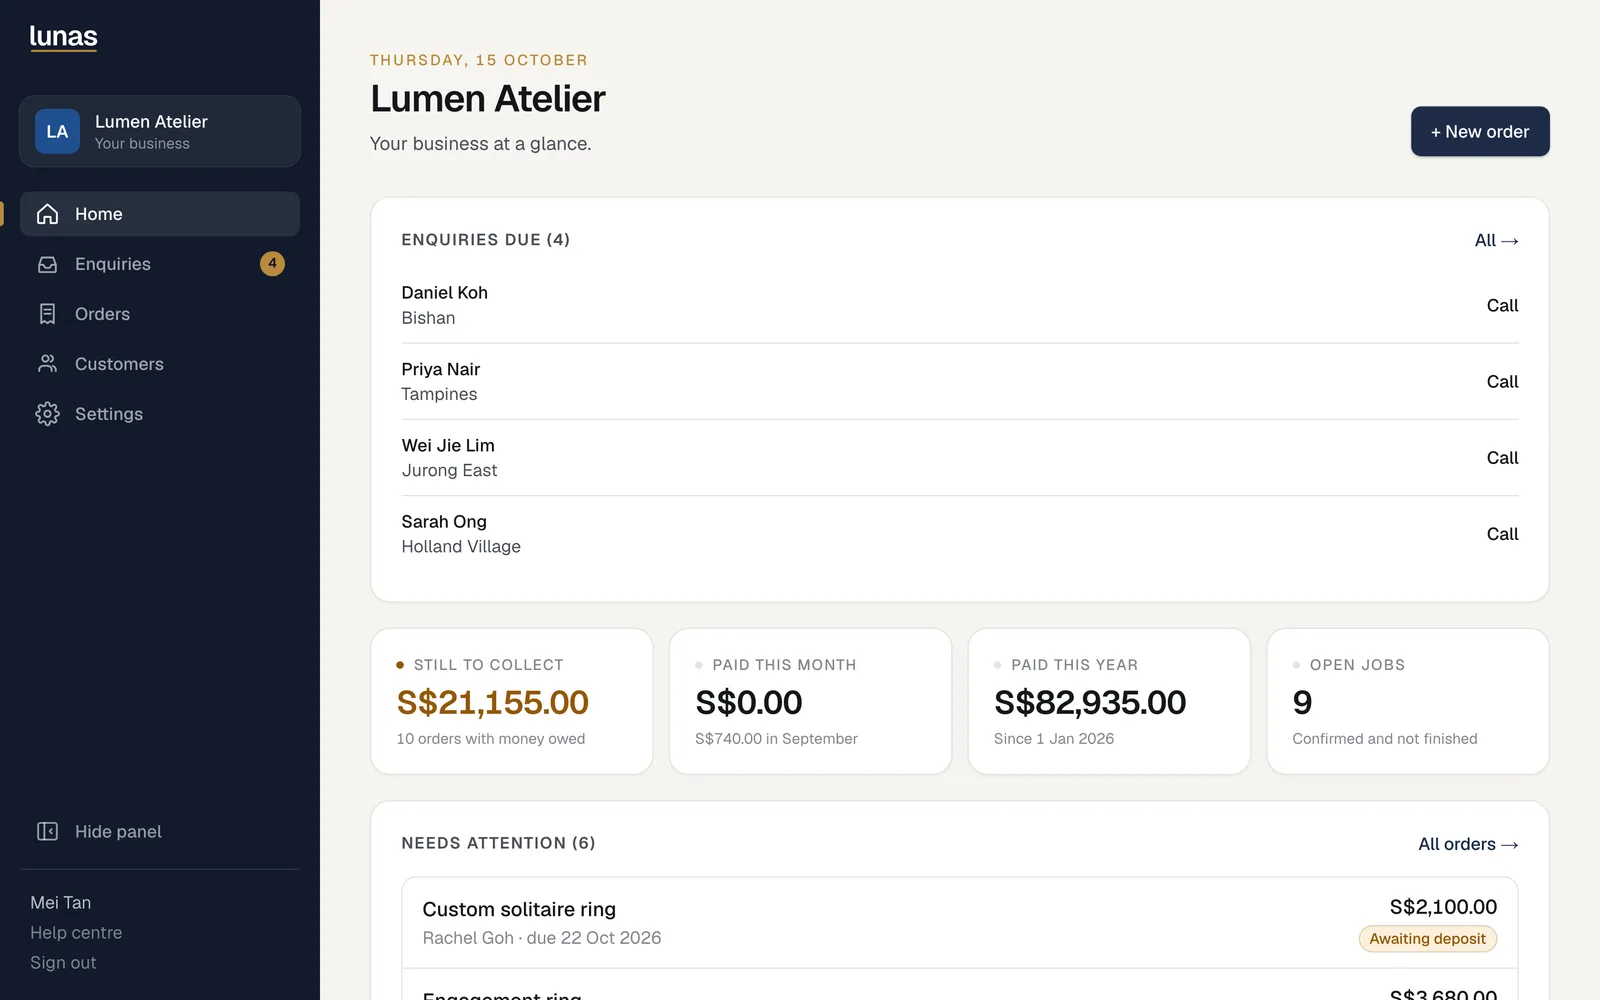
Task: Select the Priya Nair enquiry name
Action: pos(441,369)
